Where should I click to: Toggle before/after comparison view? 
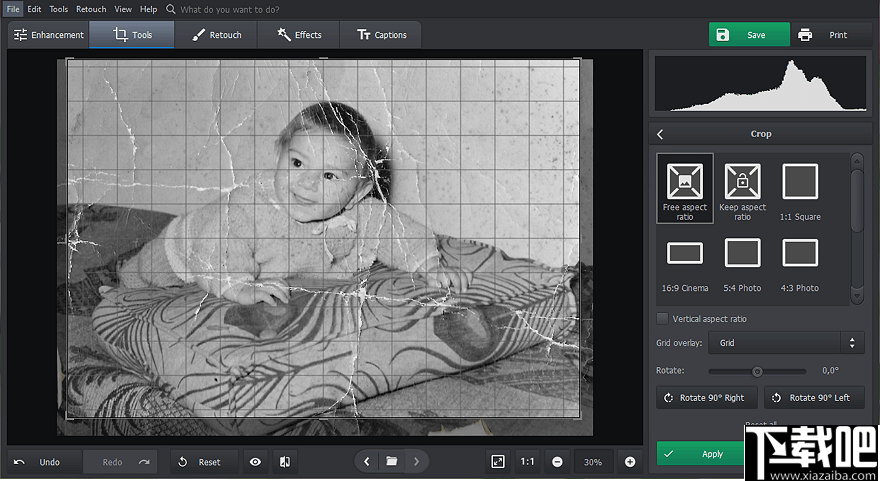coord(285,462)
